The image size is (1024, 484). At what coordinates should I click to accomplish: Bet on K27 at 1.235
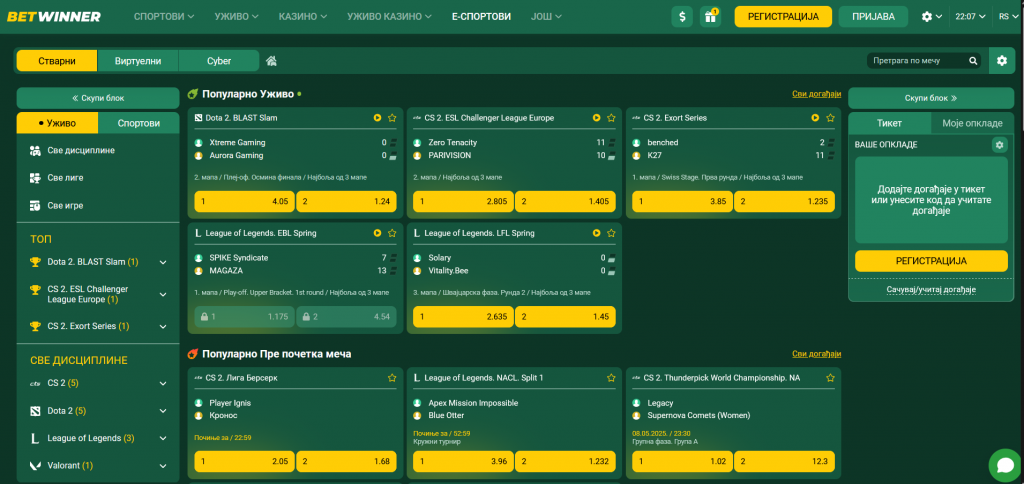(x=784, y=201)
